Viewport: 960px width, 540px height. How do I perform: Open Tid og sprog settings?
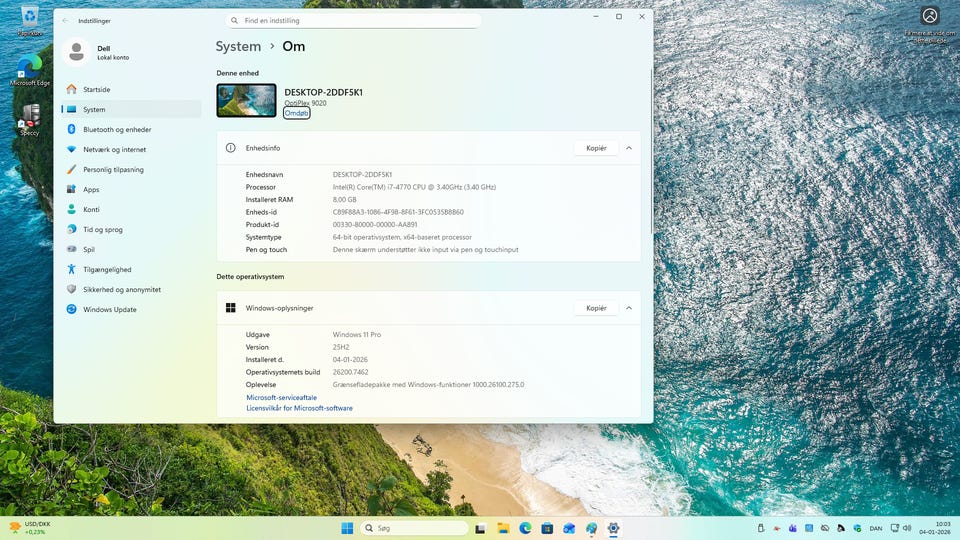click(x=102, y=230)
